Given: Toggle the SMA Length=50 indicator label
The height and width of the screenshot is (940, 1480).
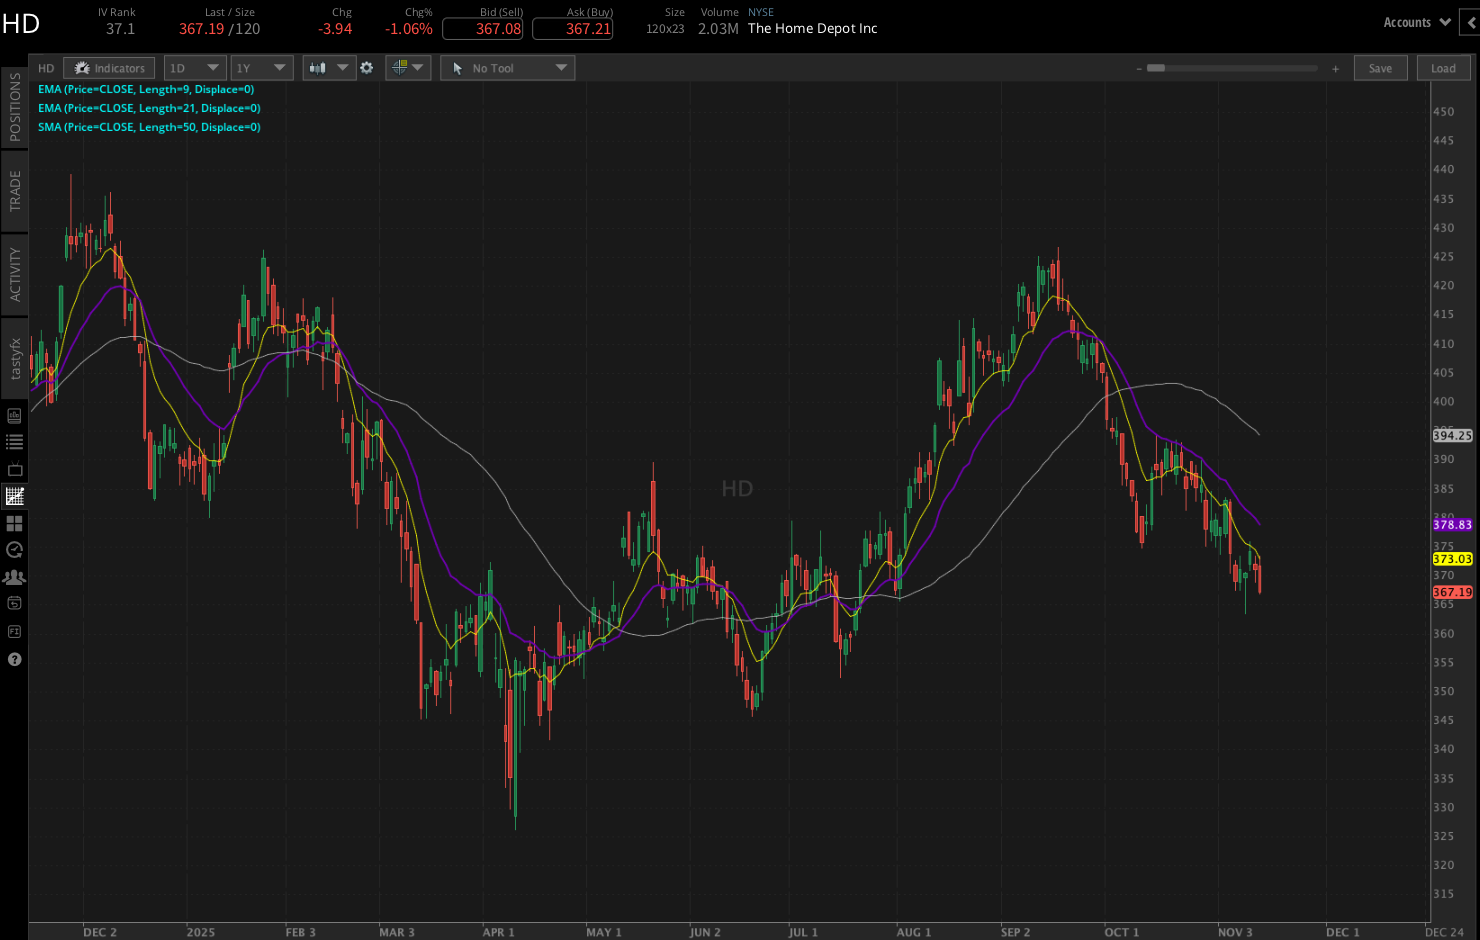Looking at the screenshot, I should click(x=148, y=127).
